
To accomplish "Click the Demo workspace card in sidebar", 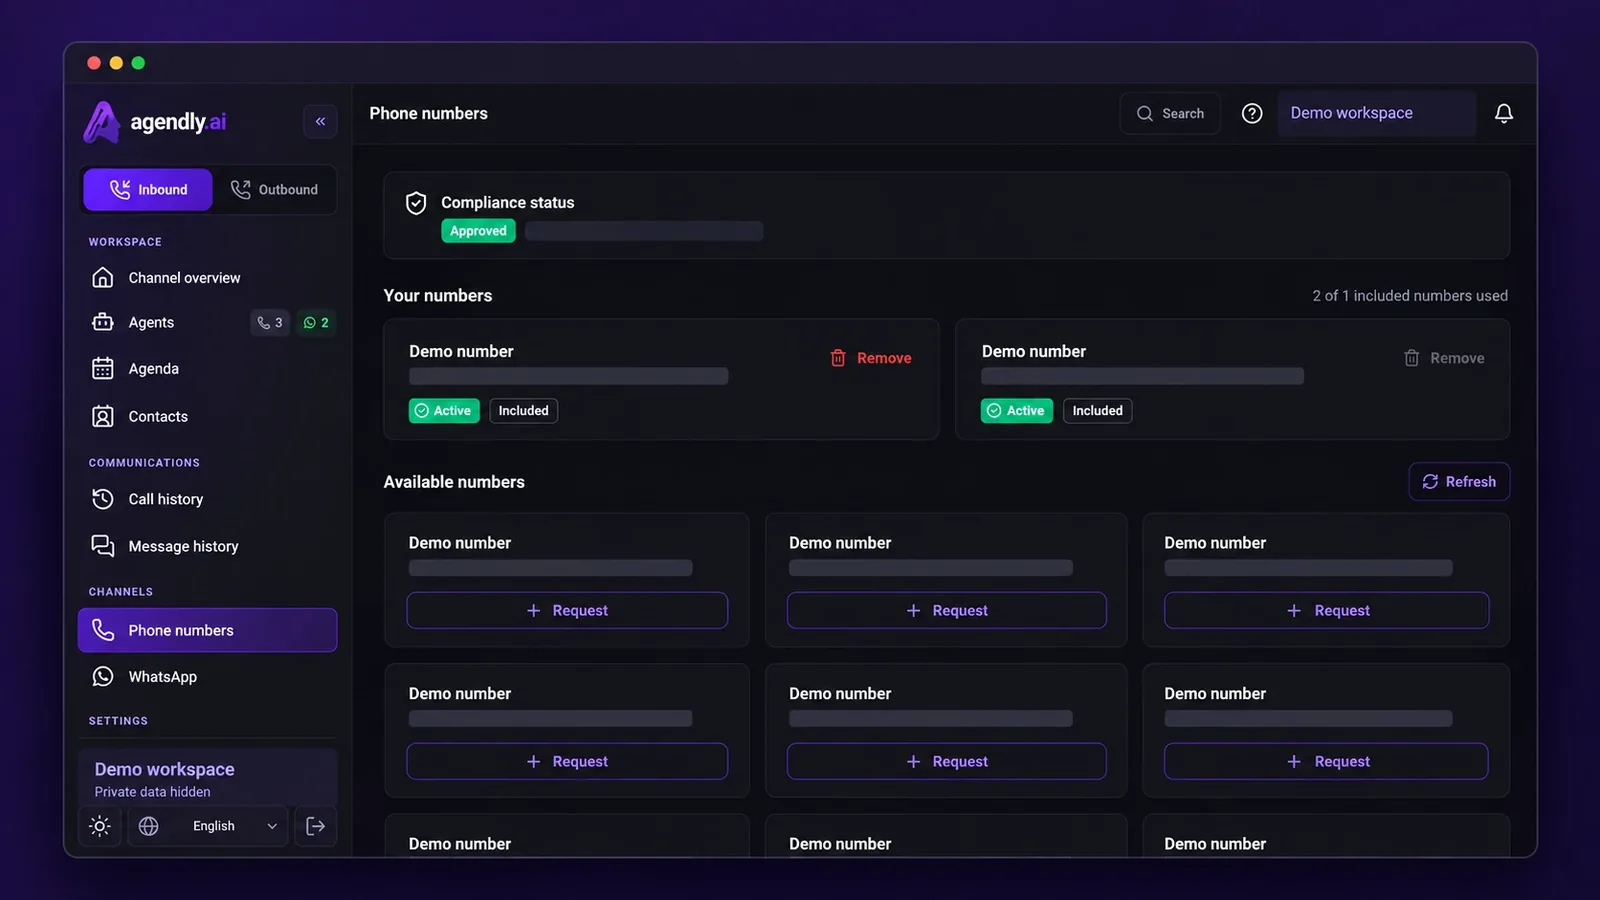I will (x=207, y=778).
